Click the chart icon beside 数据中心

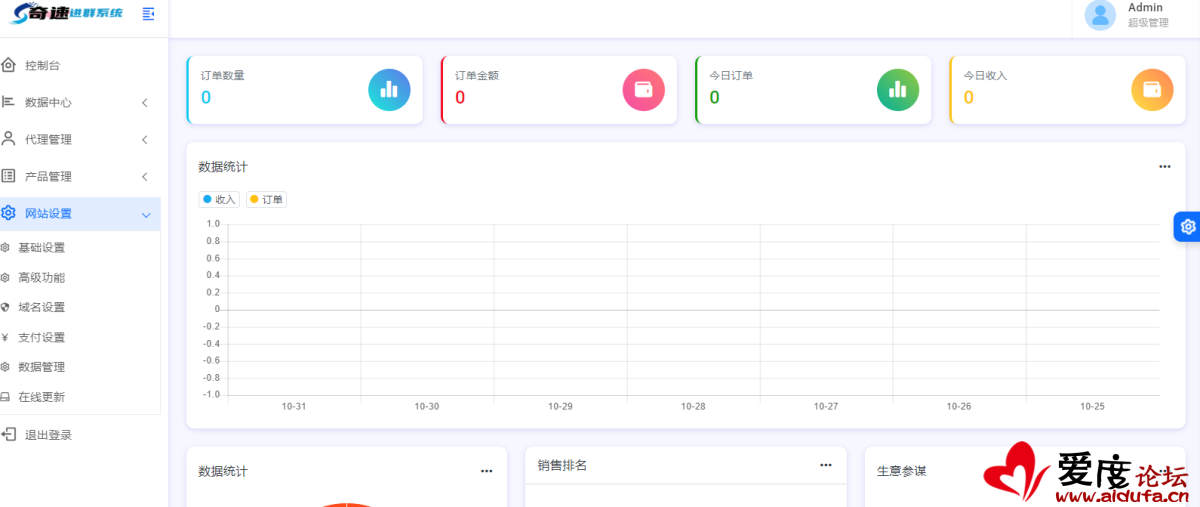coord(8,102)
